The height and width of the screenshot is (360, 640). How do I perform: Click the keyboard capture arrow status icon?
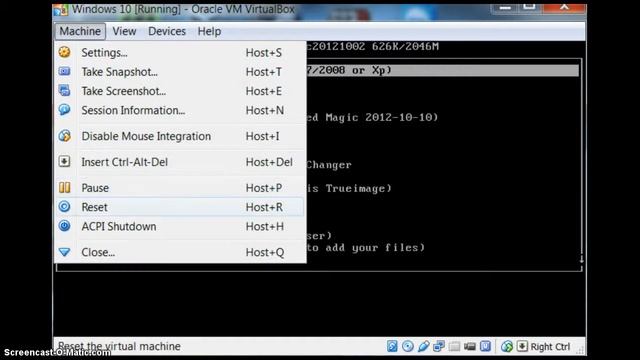pos(522,346)
